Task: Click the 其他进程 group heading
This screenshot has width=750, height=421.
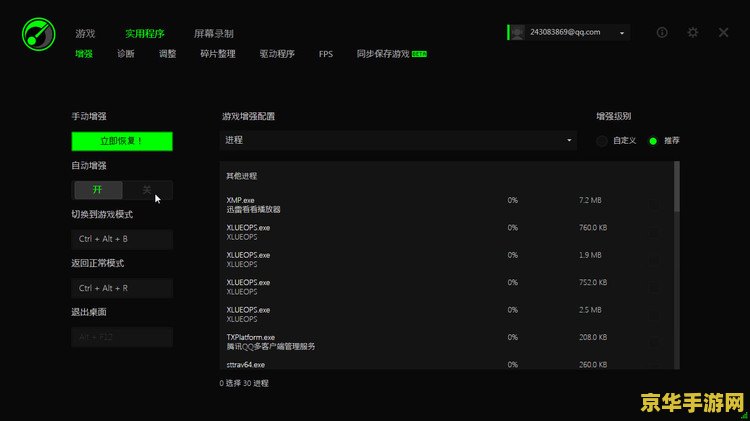Action: click(x=242, y=176)
